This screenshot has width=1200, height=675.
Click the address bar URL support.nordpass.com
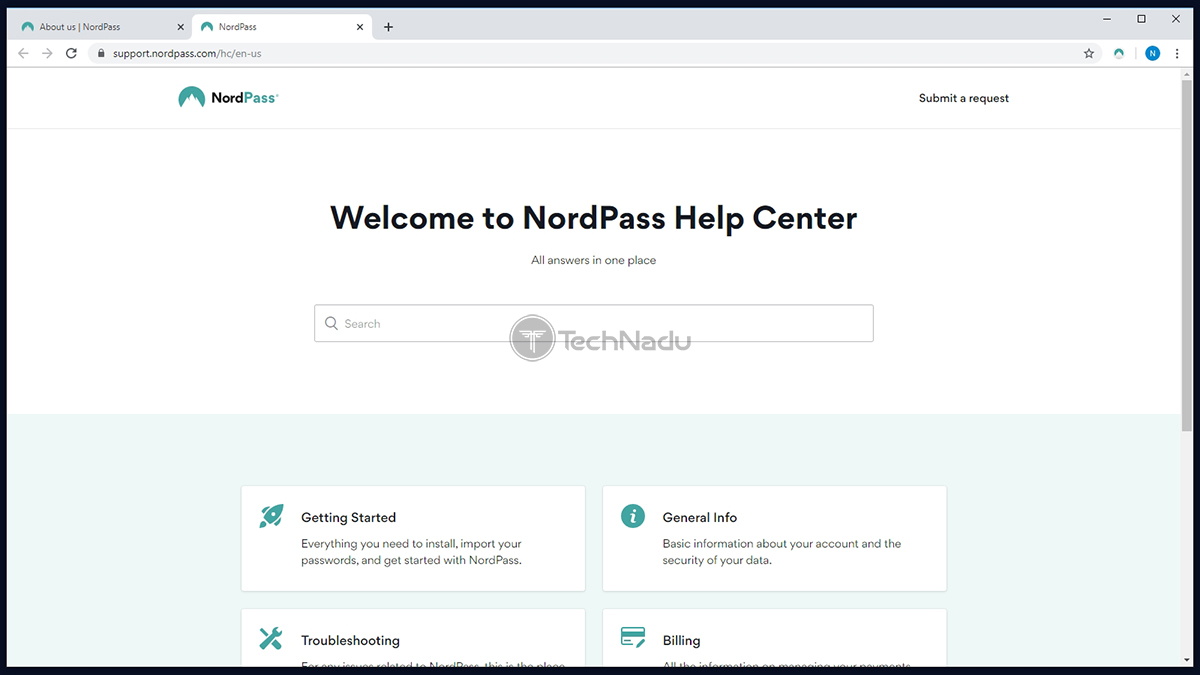tap(187, 53)
